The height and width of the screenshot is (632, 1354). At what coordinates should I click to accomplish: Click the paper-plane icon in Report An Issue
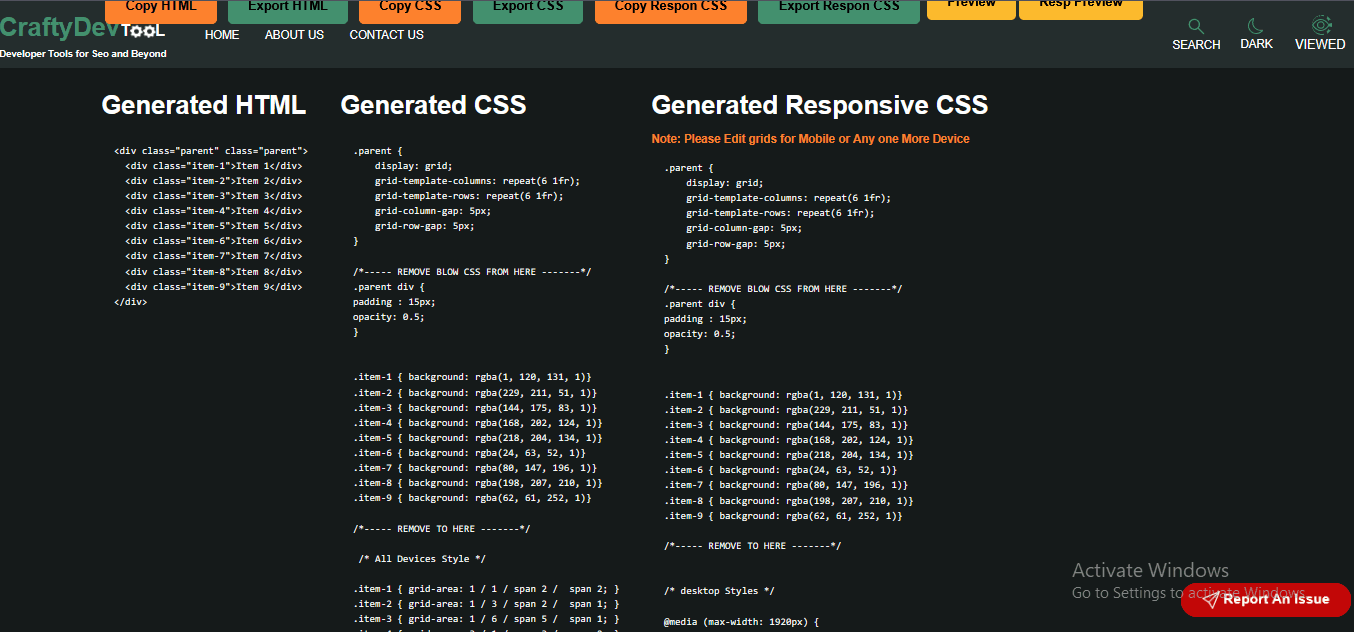point(1210,600)
